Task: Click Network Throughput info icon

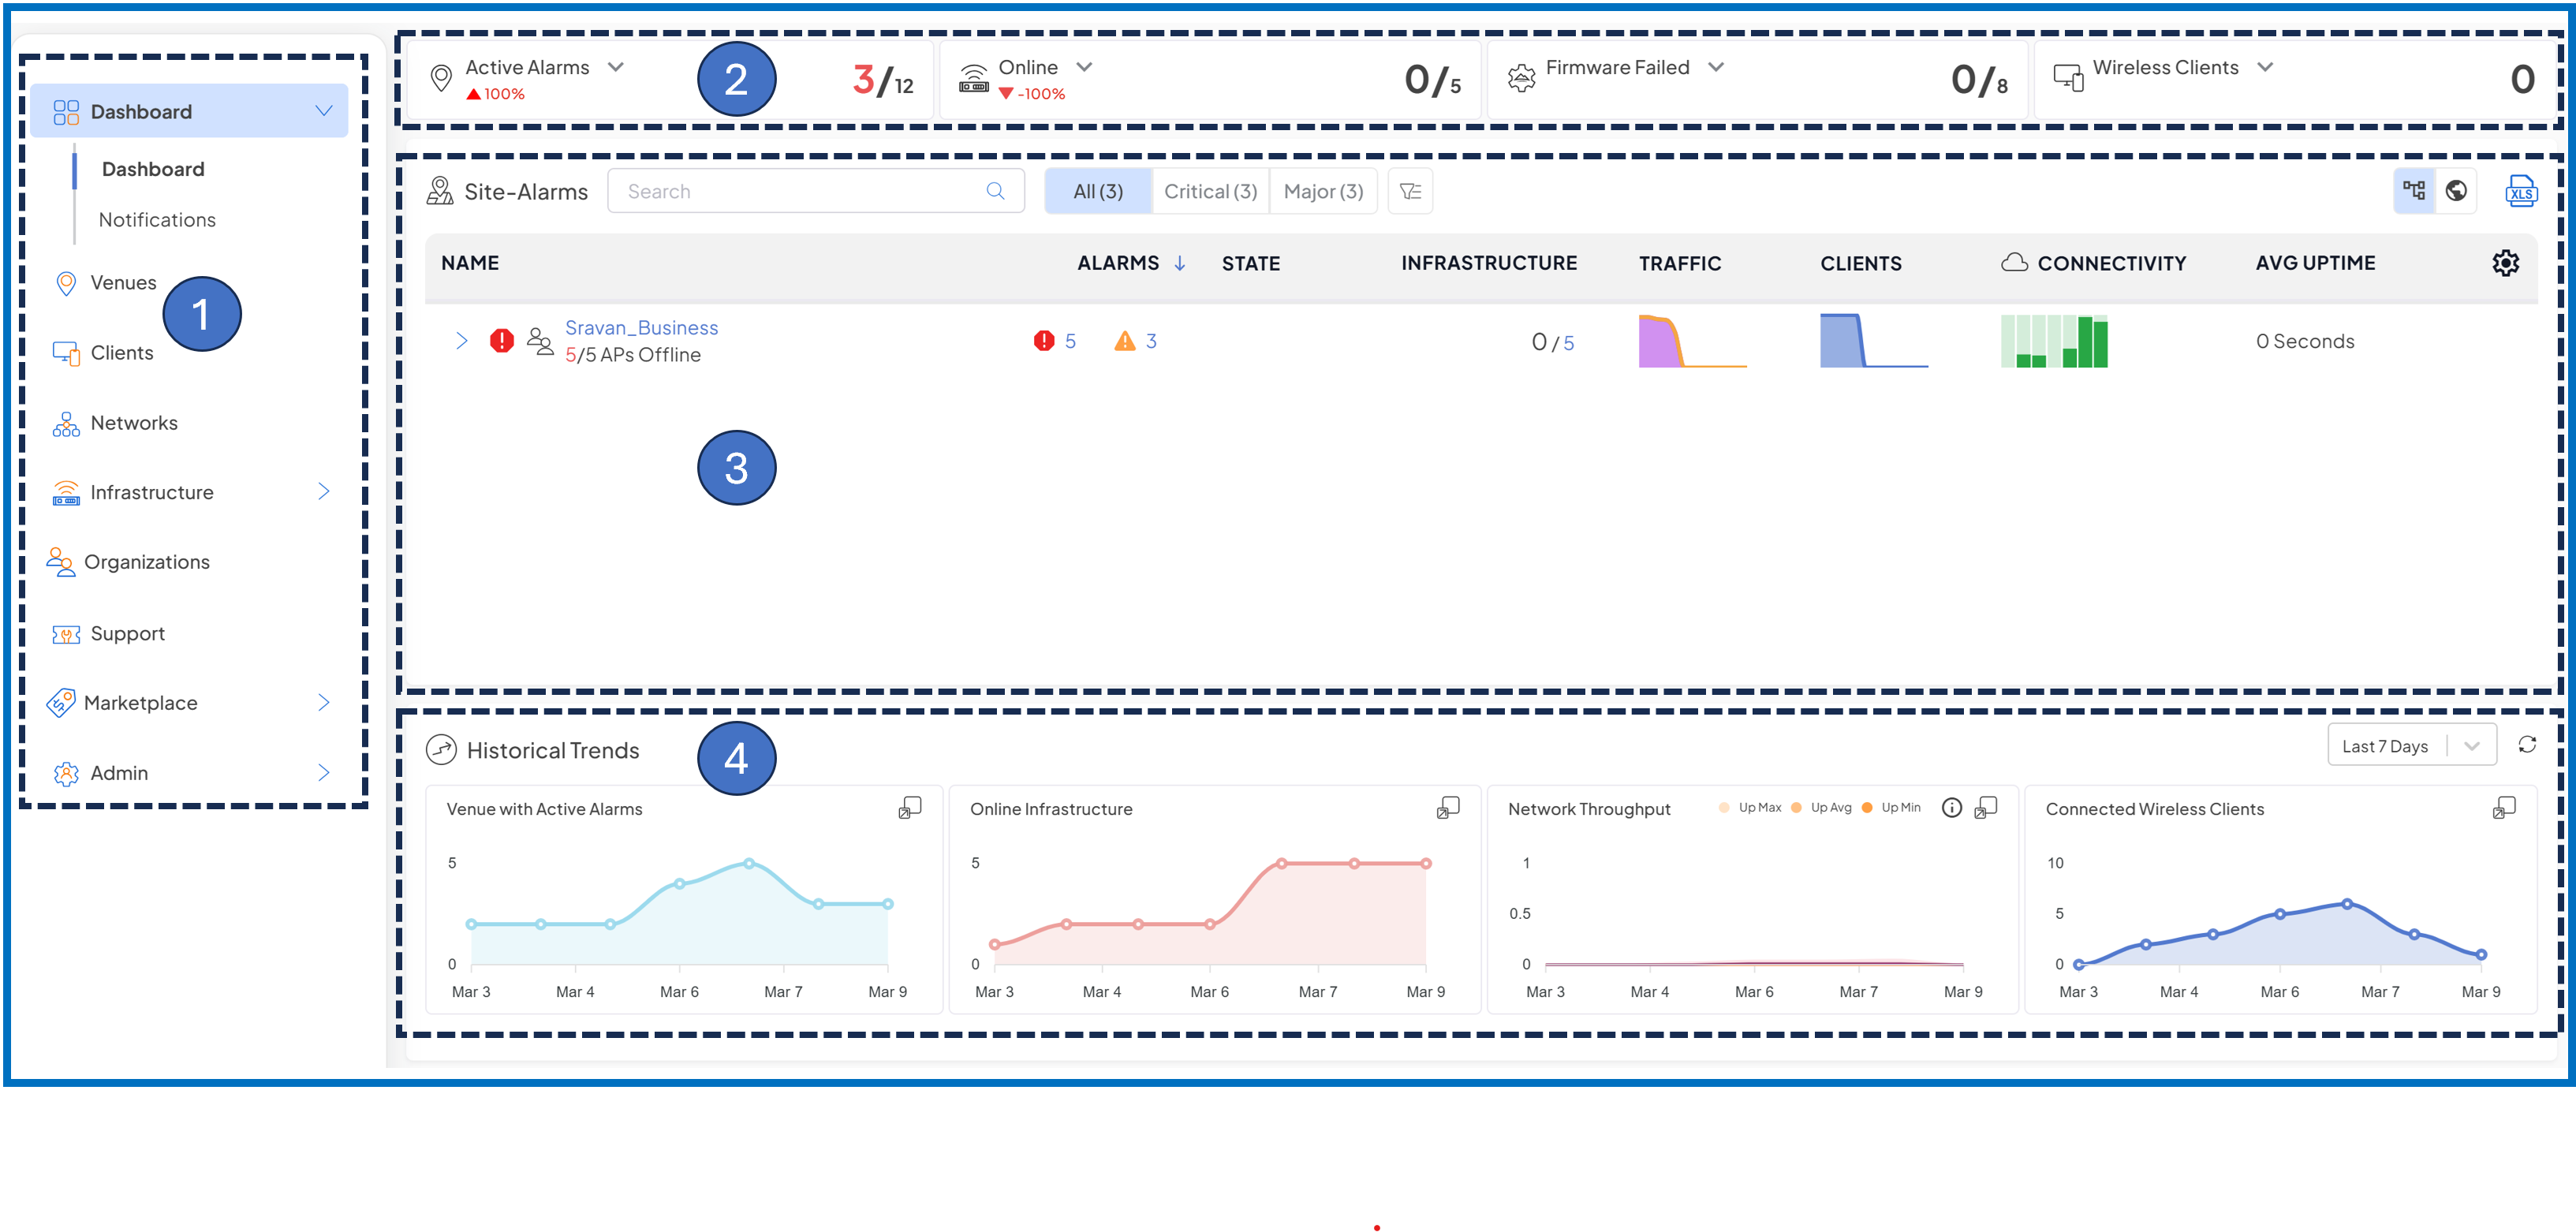Action: (x=1951, y=808)
